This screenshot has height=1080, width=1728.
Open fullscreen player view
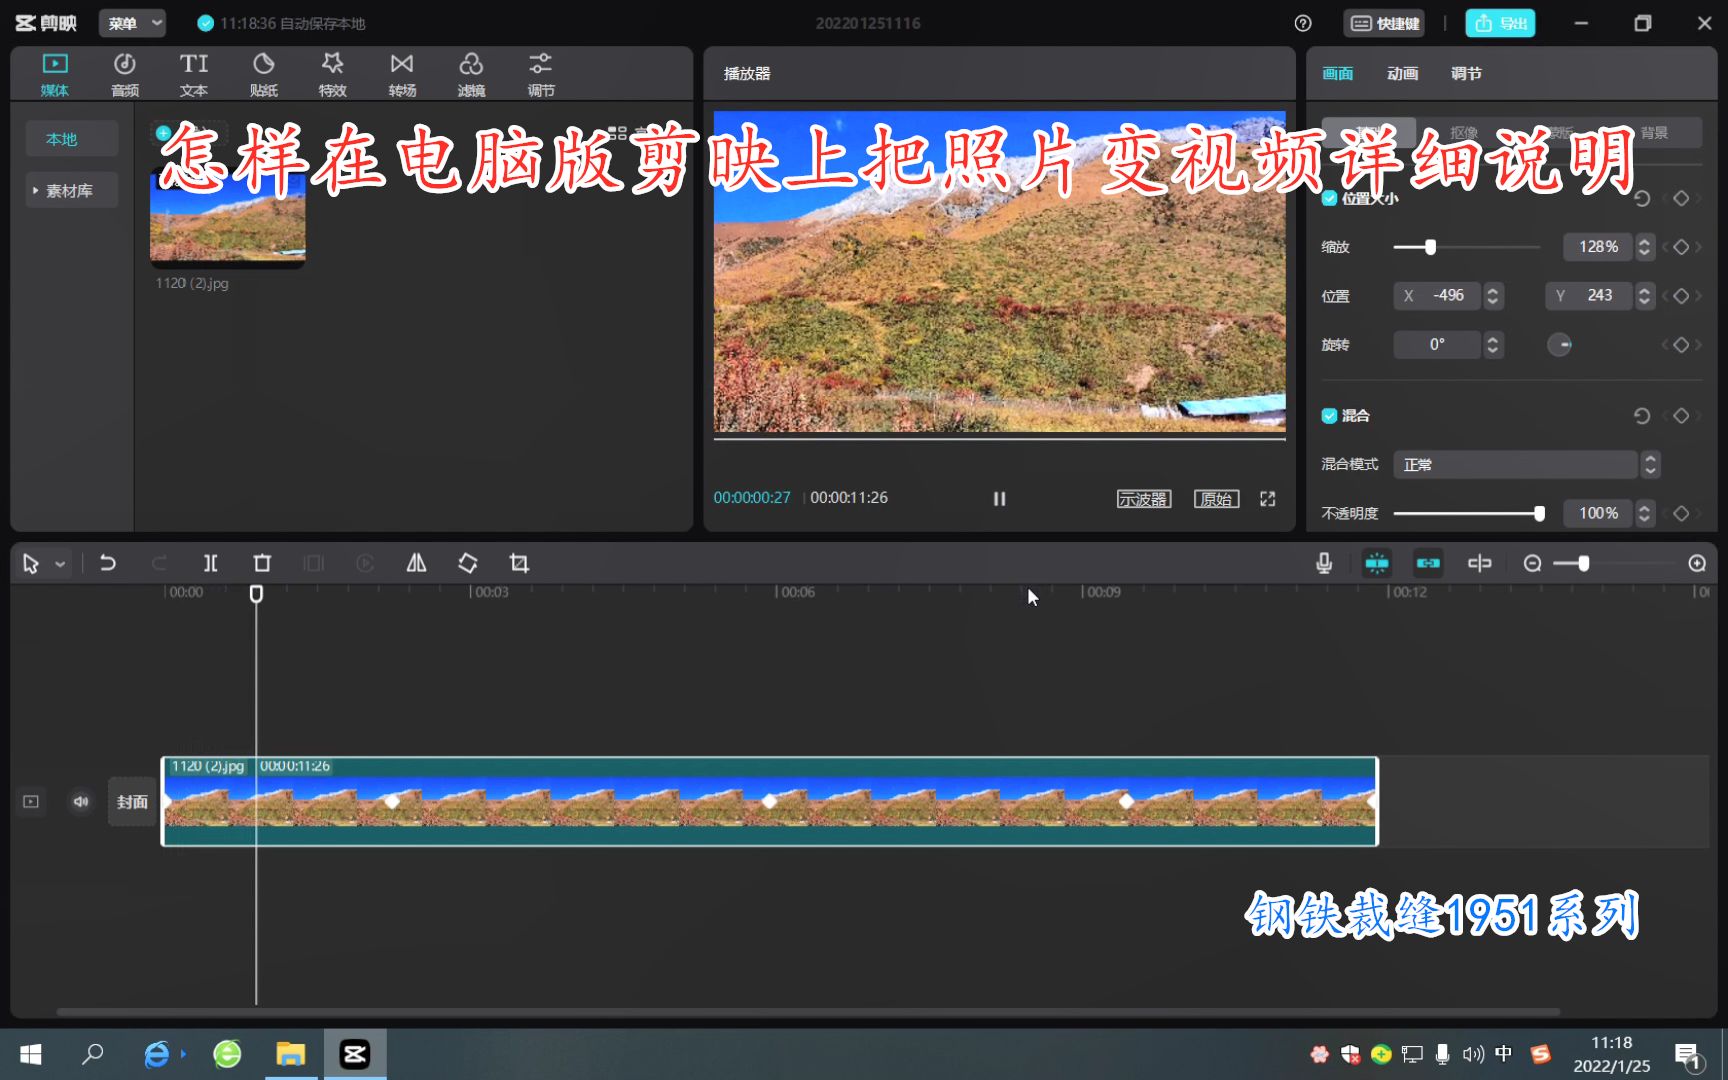(x=1267, y=499)
